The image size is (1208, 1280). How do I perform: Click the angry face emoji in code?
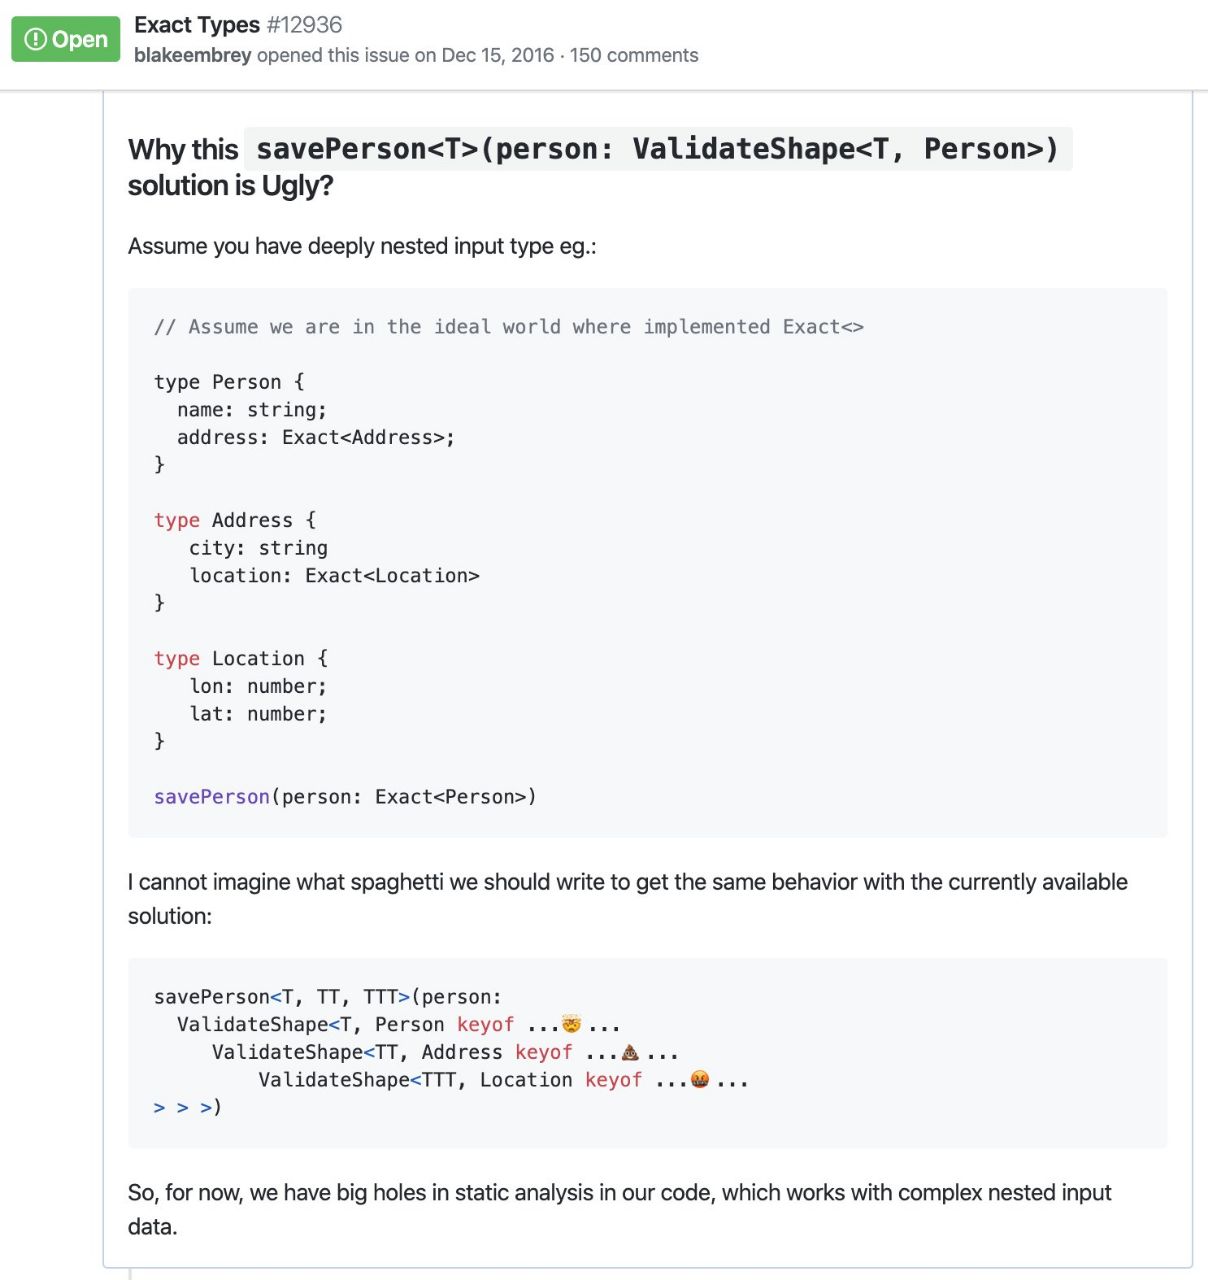point(700,1080)
